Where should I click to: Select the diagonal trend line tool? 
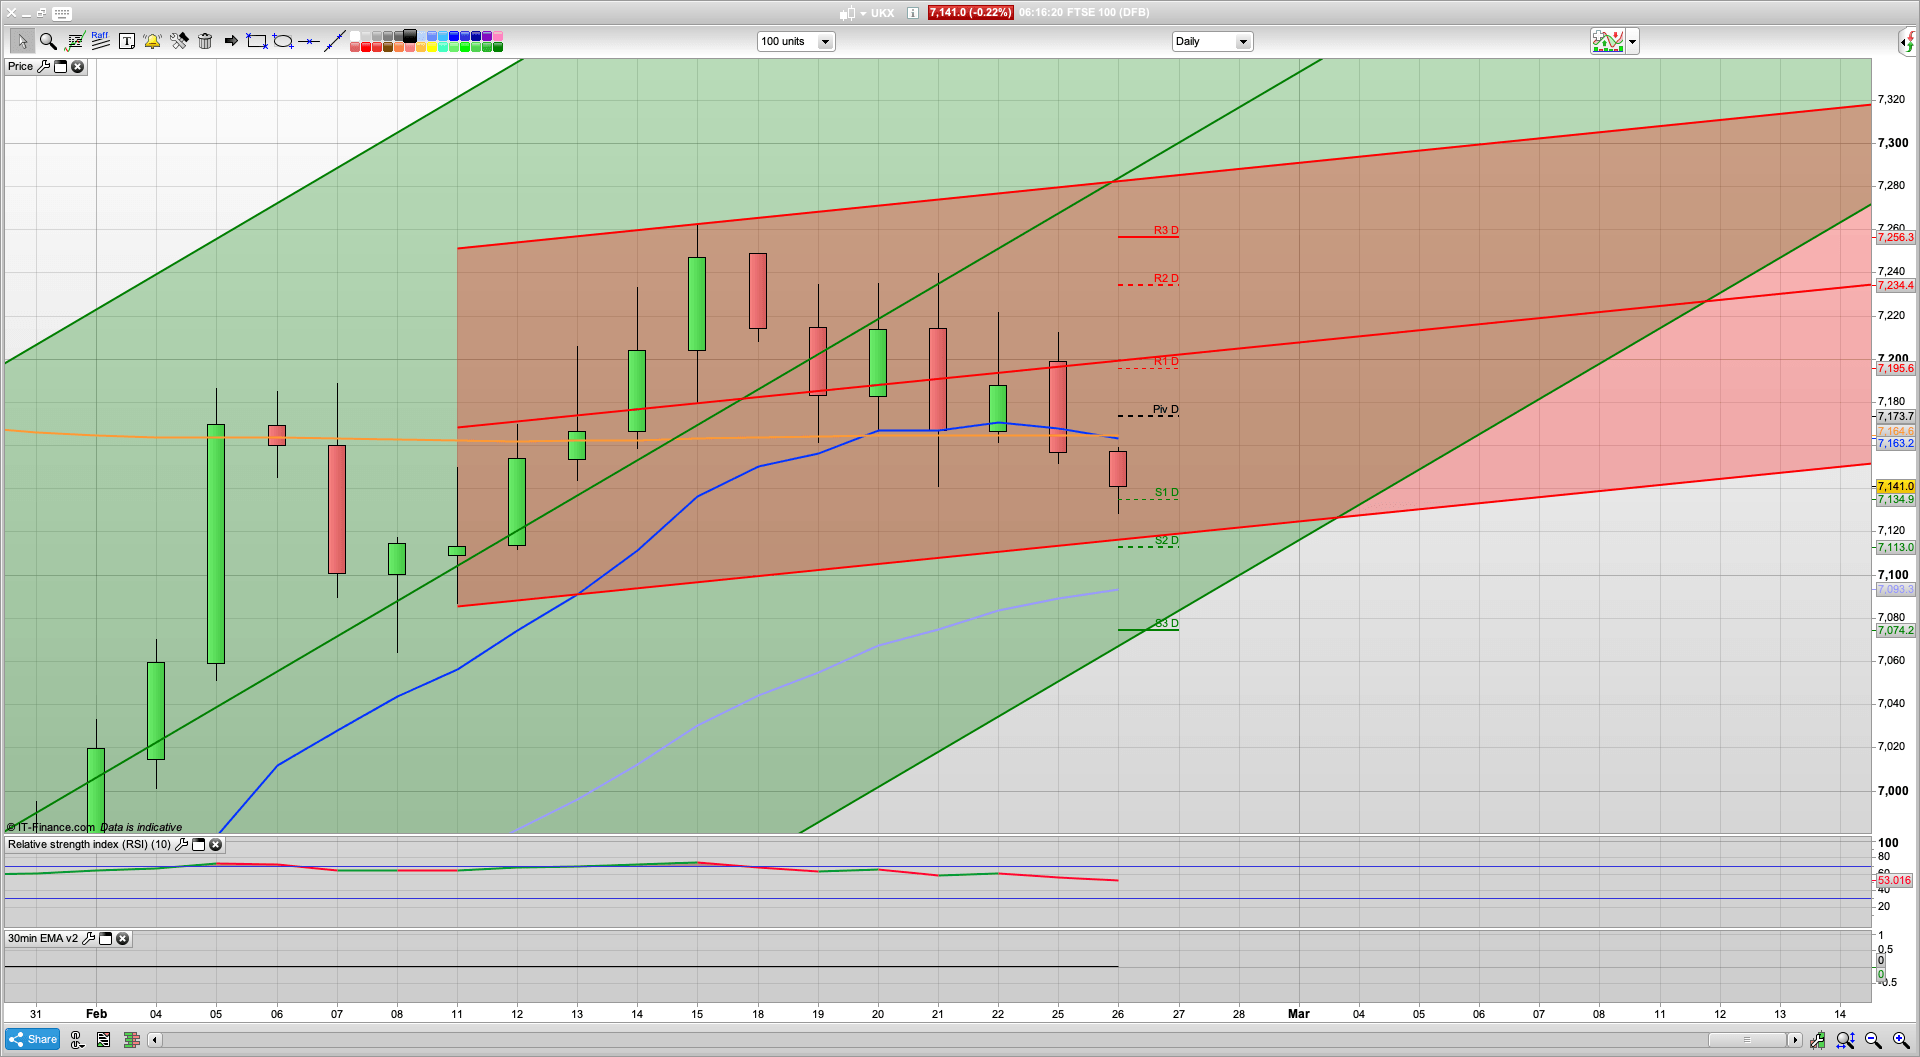point(335,41)
